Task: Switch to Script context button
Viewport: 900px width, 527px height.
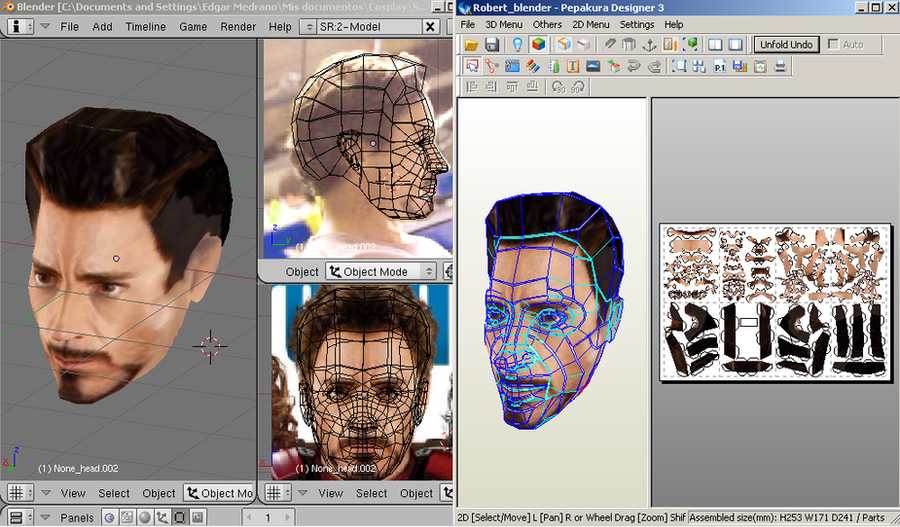Action: [x=127, y=517]
